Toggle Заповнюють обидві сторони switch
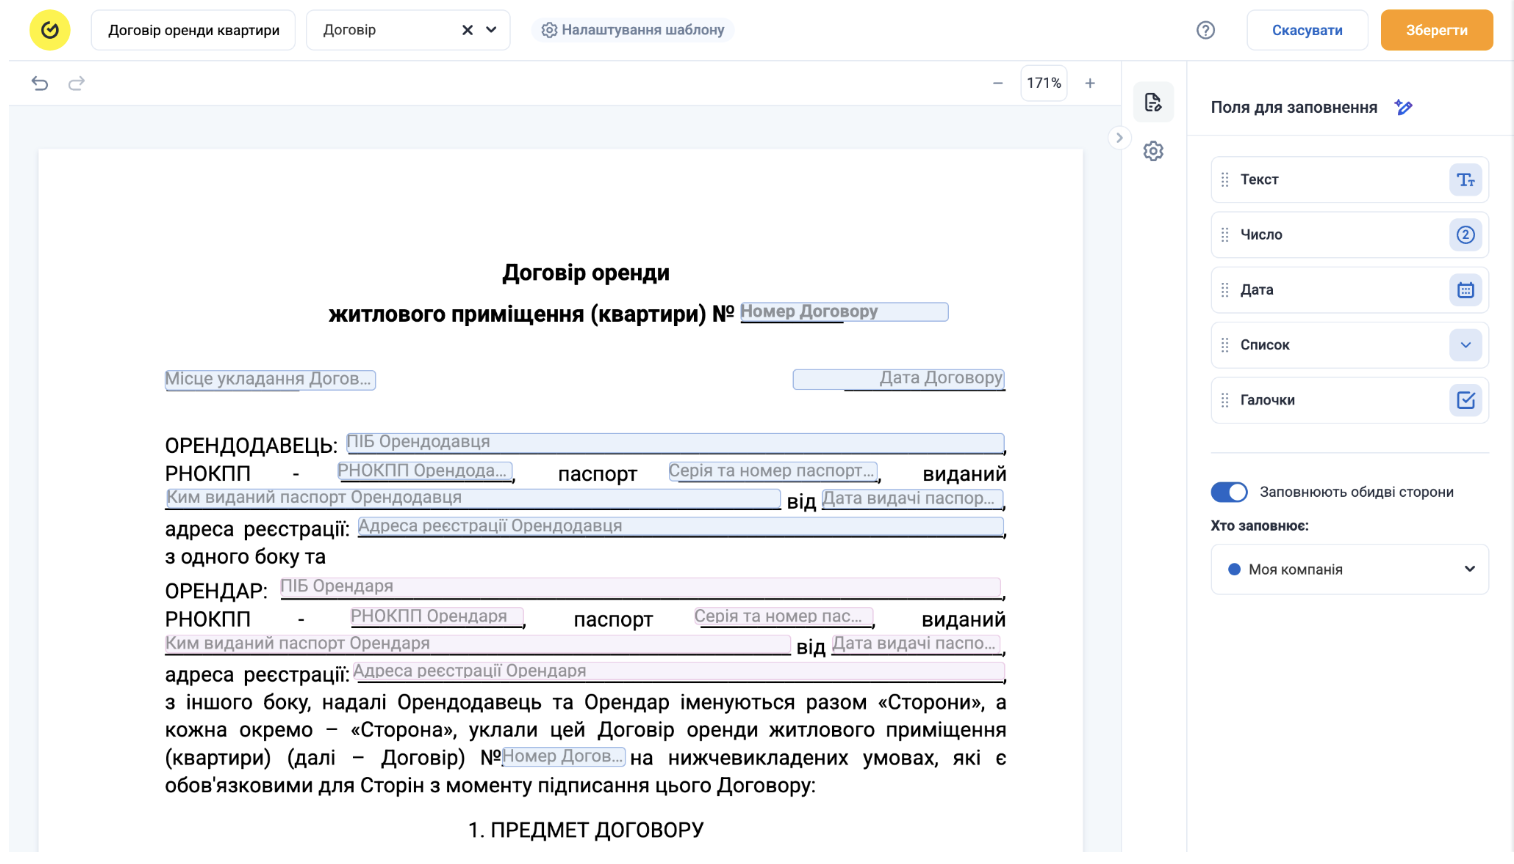The image size is (1514, 864). pyautogui.click(x=1229, y=492)
